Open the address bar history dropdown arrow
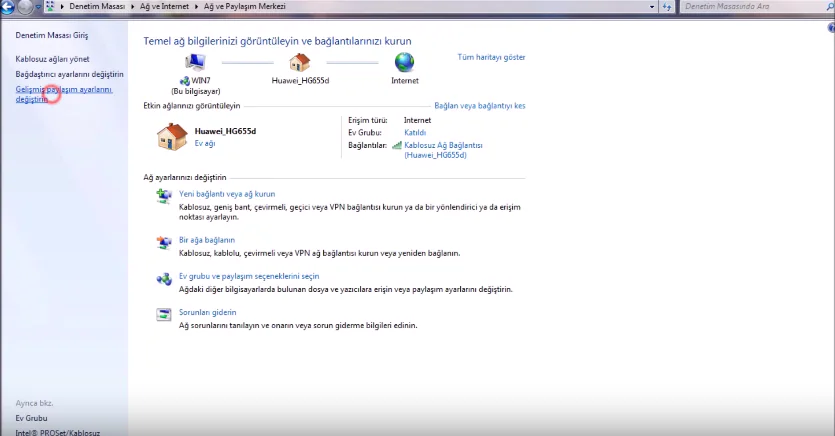This screenshot has width=835, height=436. (652, 7)
